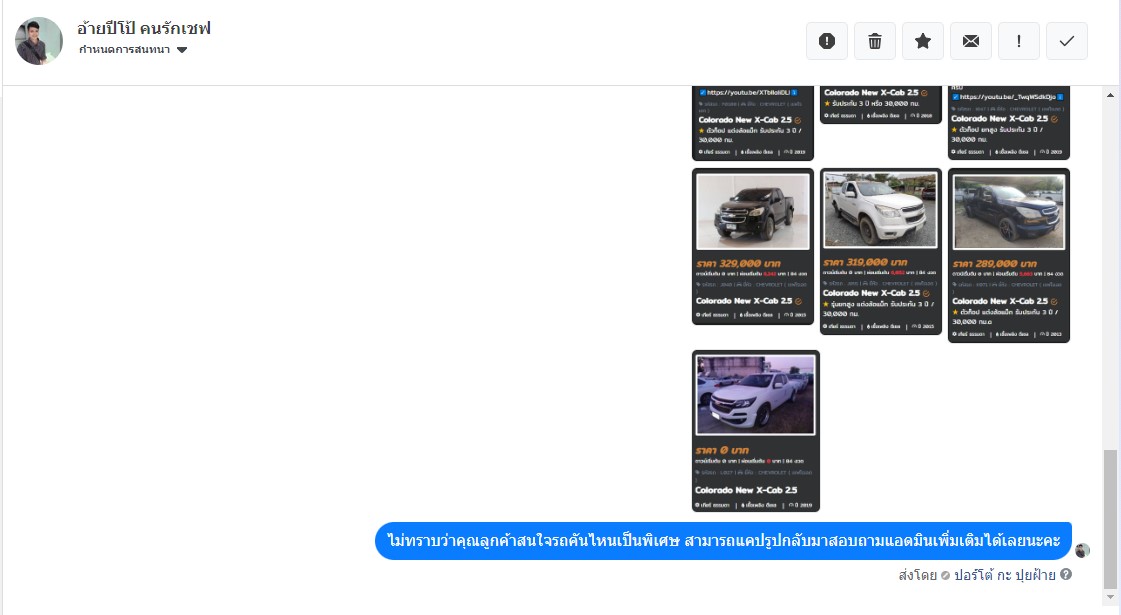Click the blue message bubble asking which car interests the customer

[x=723, y=541]
